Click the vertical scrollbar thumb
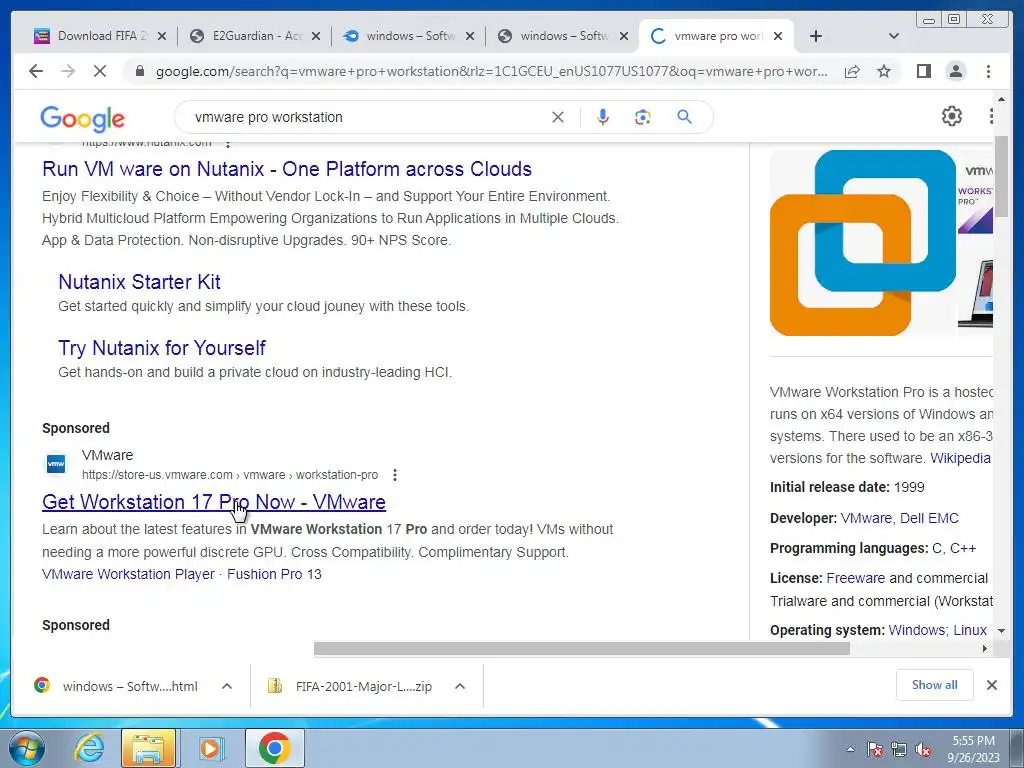1024x768 pixels. coord(1001,178)
